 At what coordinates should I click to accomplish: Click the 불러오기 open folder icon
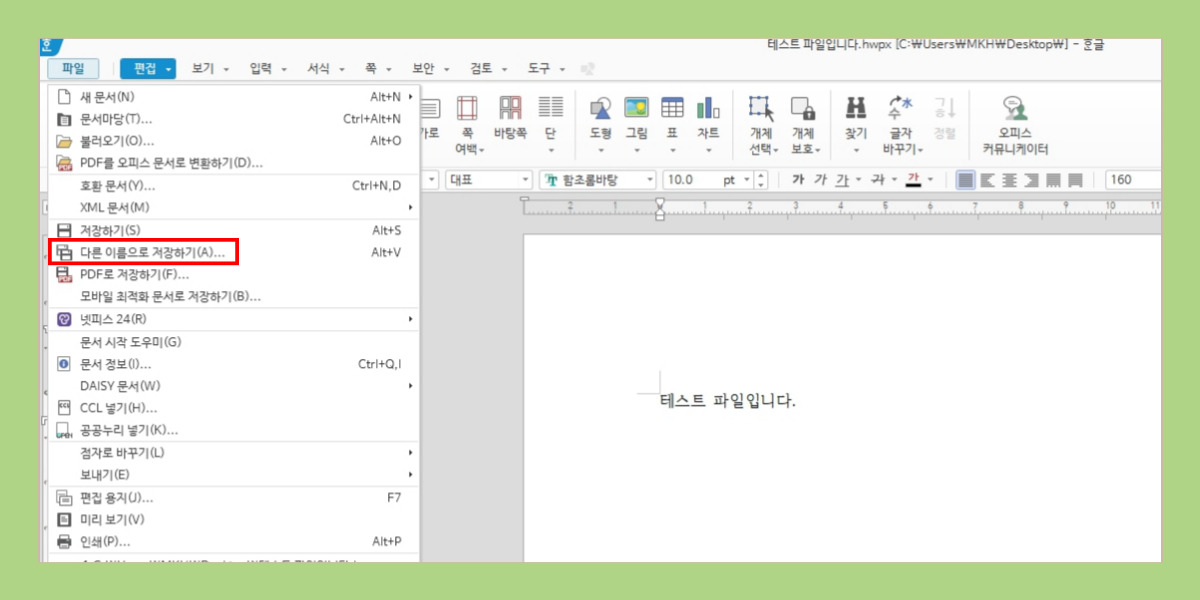(64, 141)
